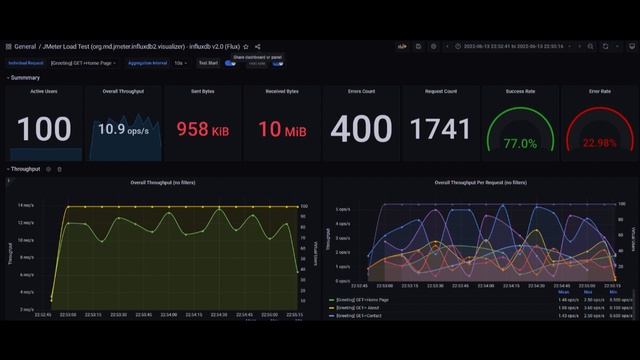Image resolution: width=640 pixels, height=360 pixels.
Task: Click the cycle view mode monitor icon
Action: [x=632, y=47]
